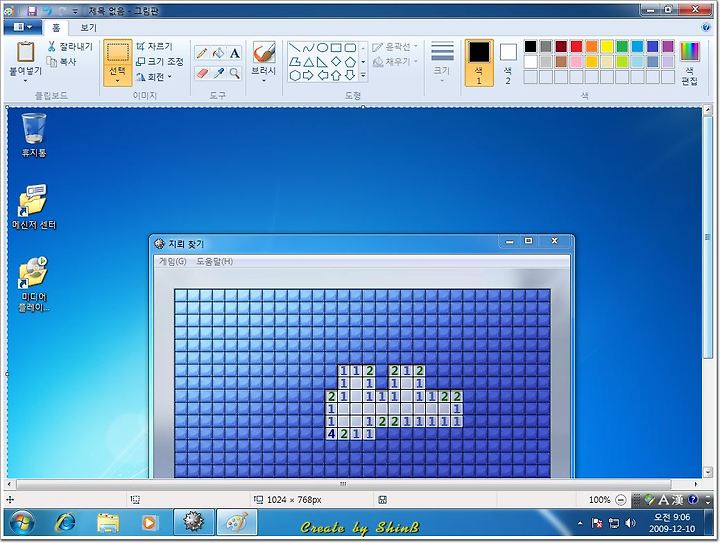Choose the Diamond shape
This screenshot has height=543, width=720.
coord(336,62)
